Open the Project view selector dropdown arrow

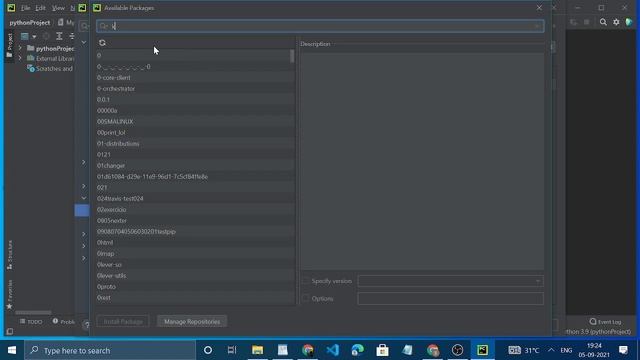click(34, 37)
